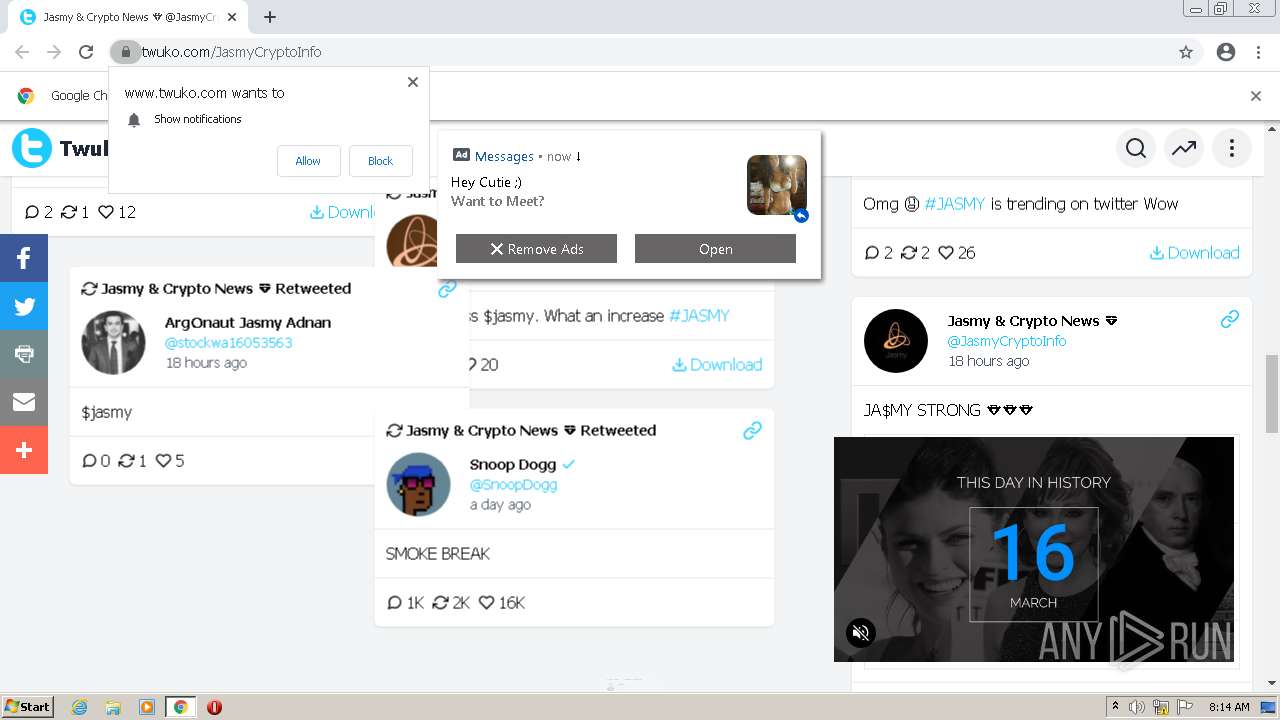Open Chrome three-dot menu

(x=1258, y=52)
